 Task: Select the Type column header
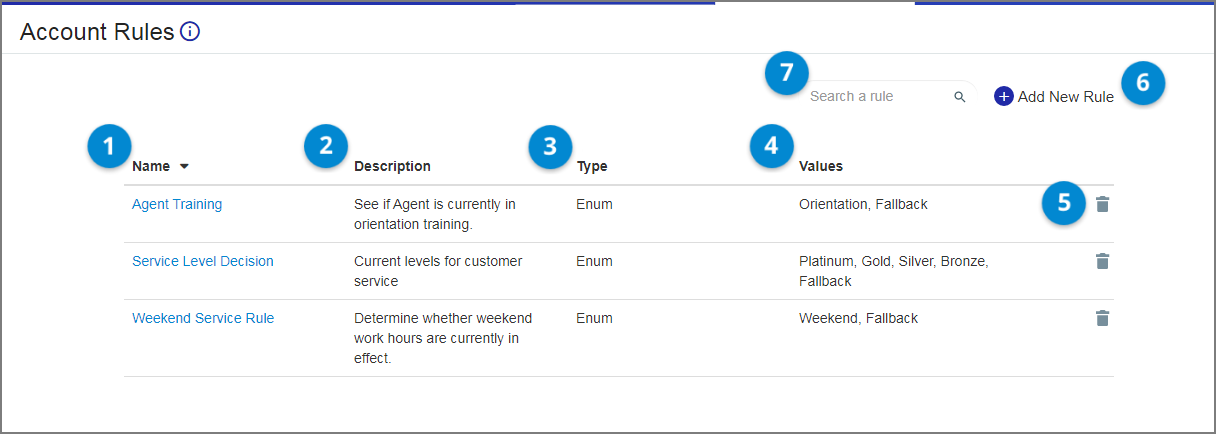tap(592, 166)
